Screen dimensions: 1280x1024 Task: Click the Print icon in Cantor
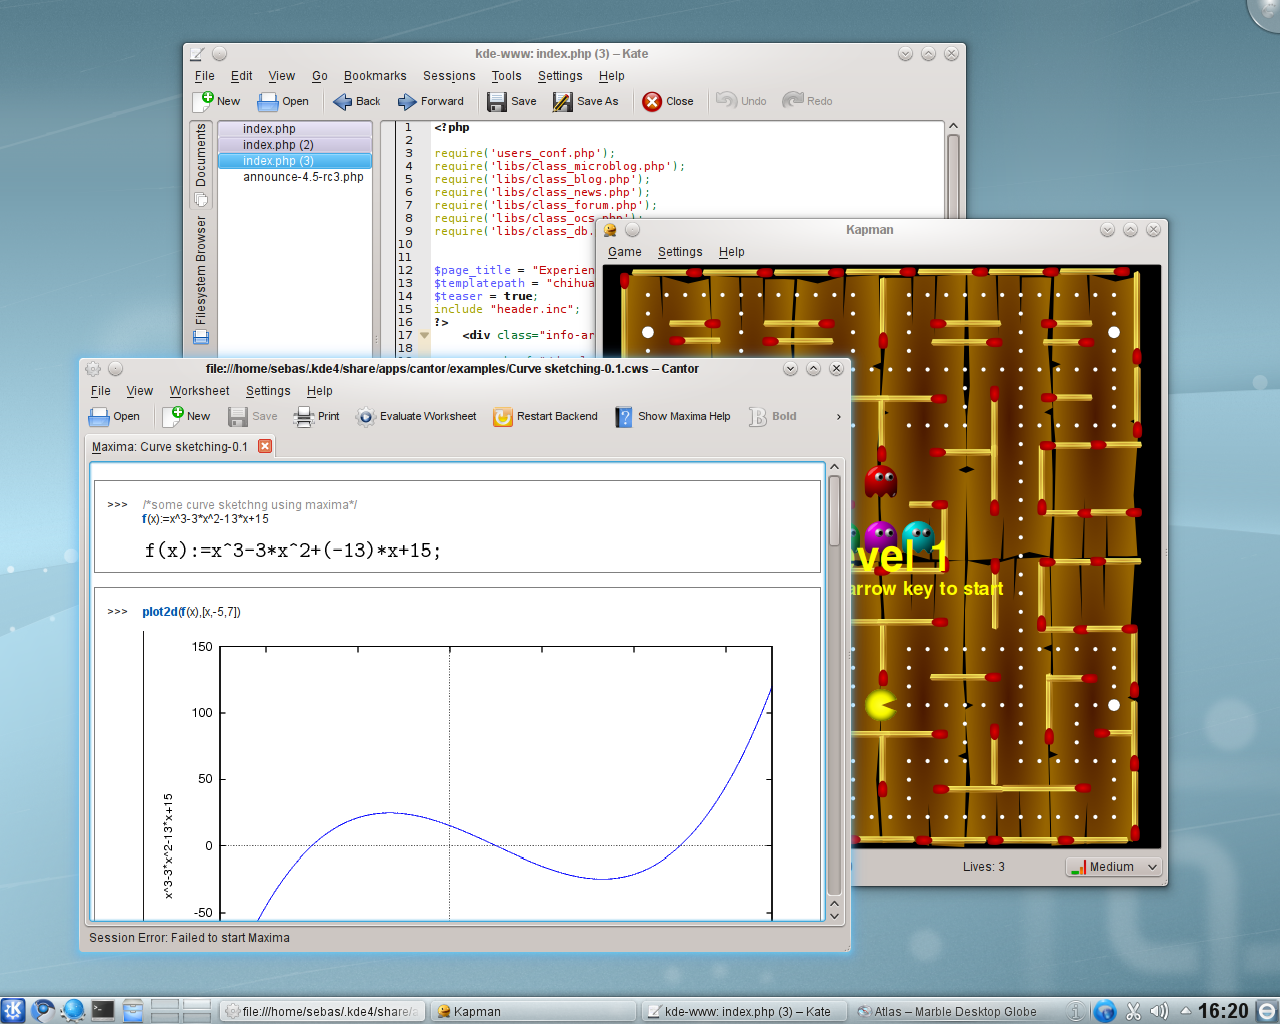pos(304,416)
